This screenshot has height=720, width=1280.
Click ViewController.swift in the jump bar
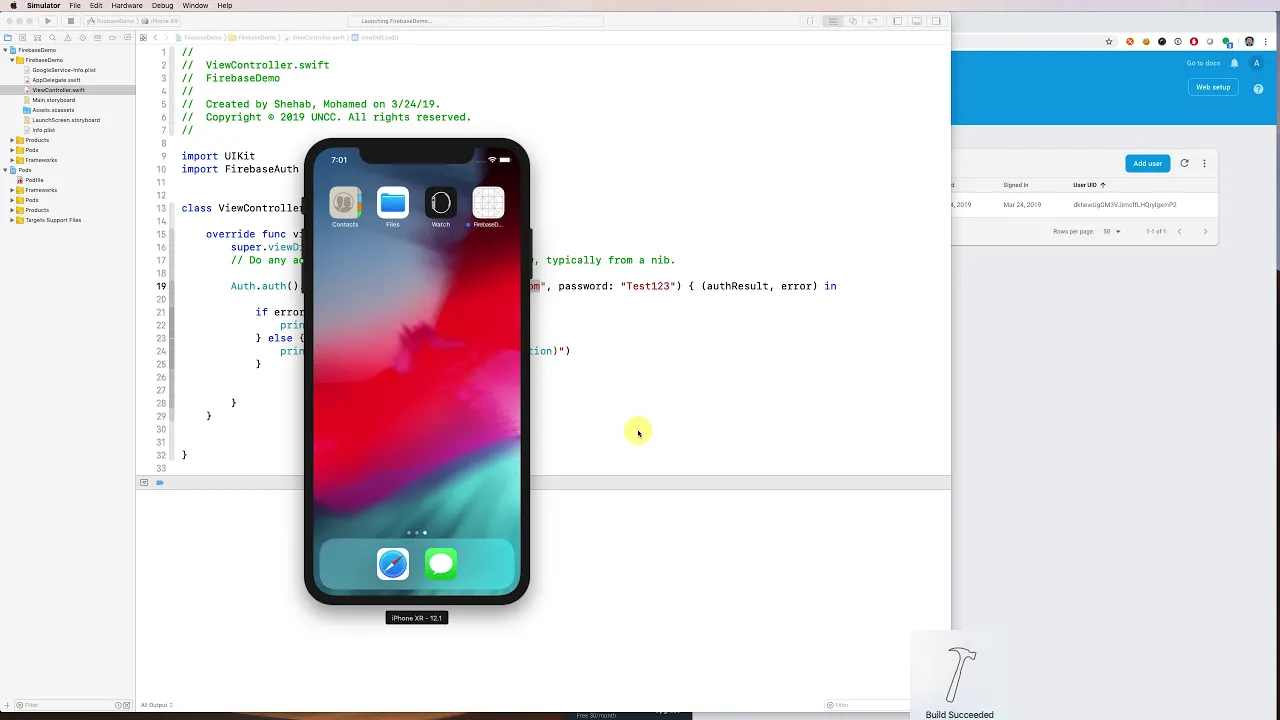click(317, 38)
